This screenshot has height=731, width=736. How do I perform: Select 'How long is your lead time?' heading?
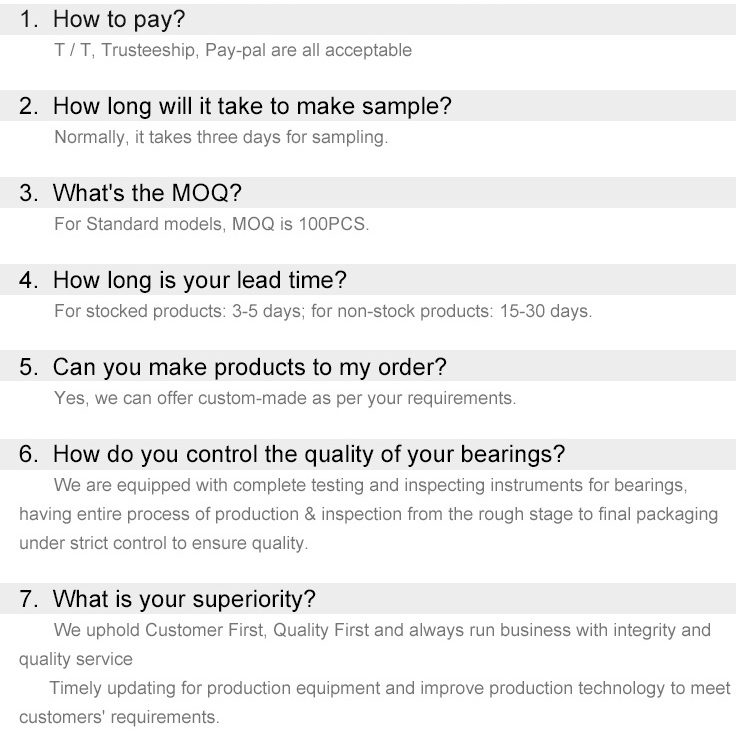[199, 280]
